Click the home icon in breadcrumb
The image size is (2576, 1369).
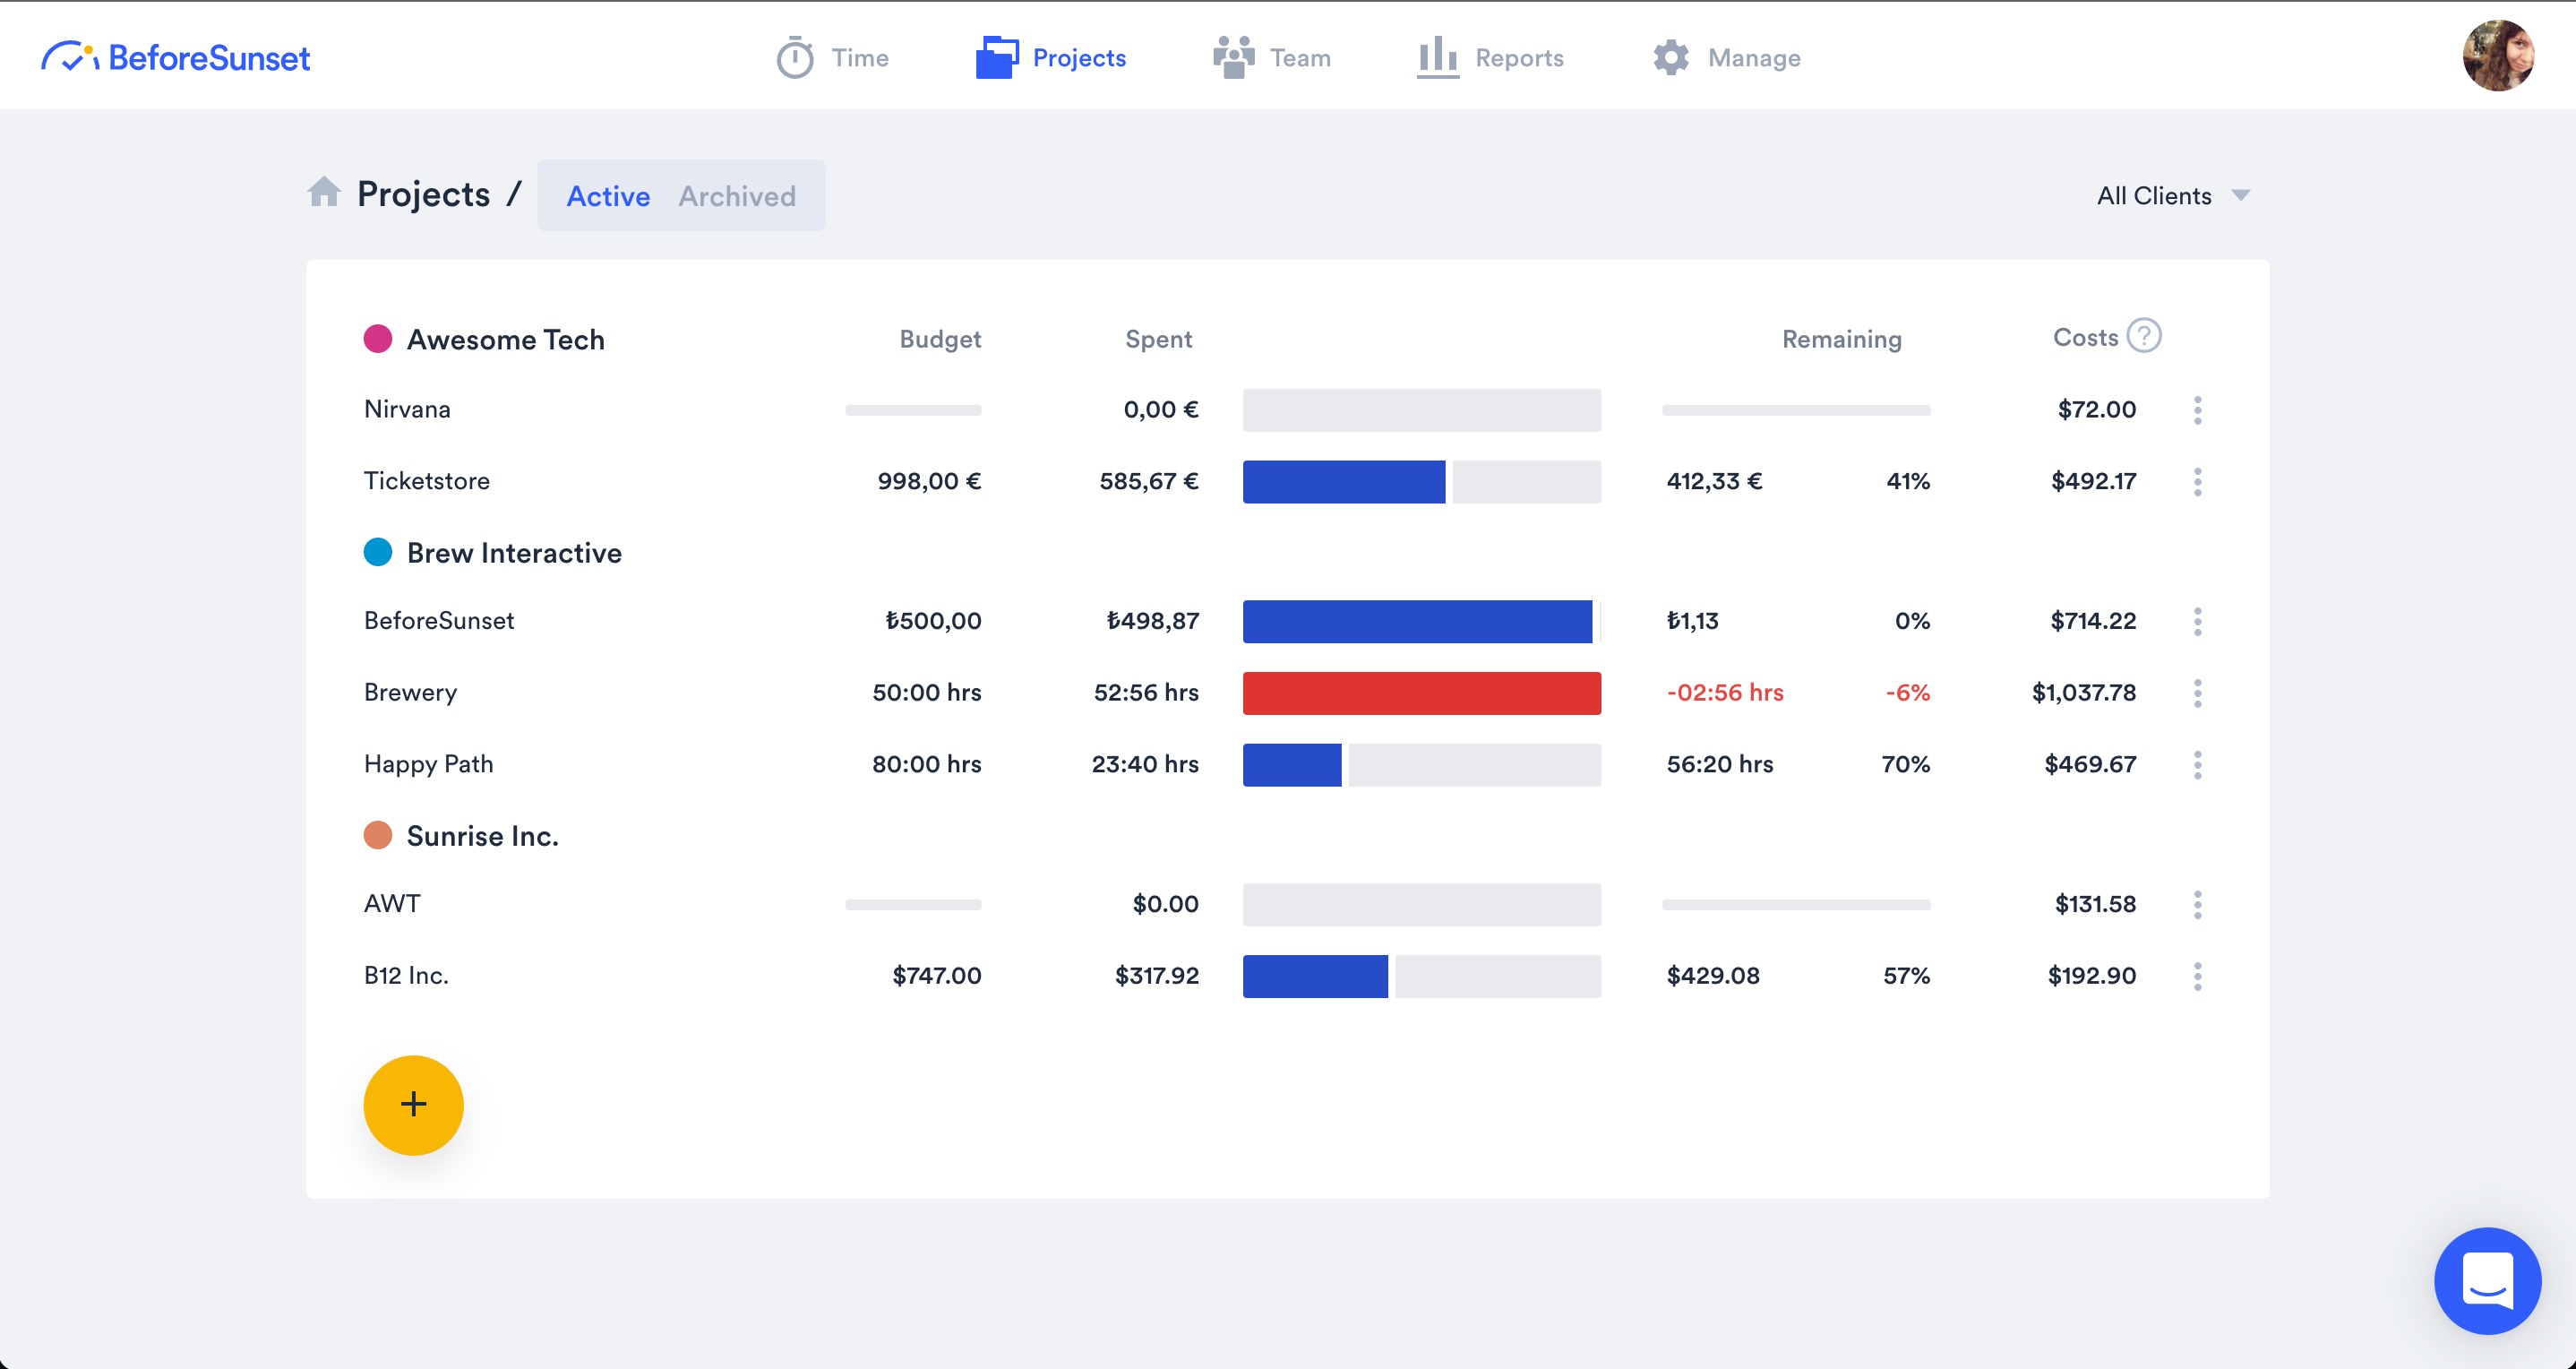point(323,192)
